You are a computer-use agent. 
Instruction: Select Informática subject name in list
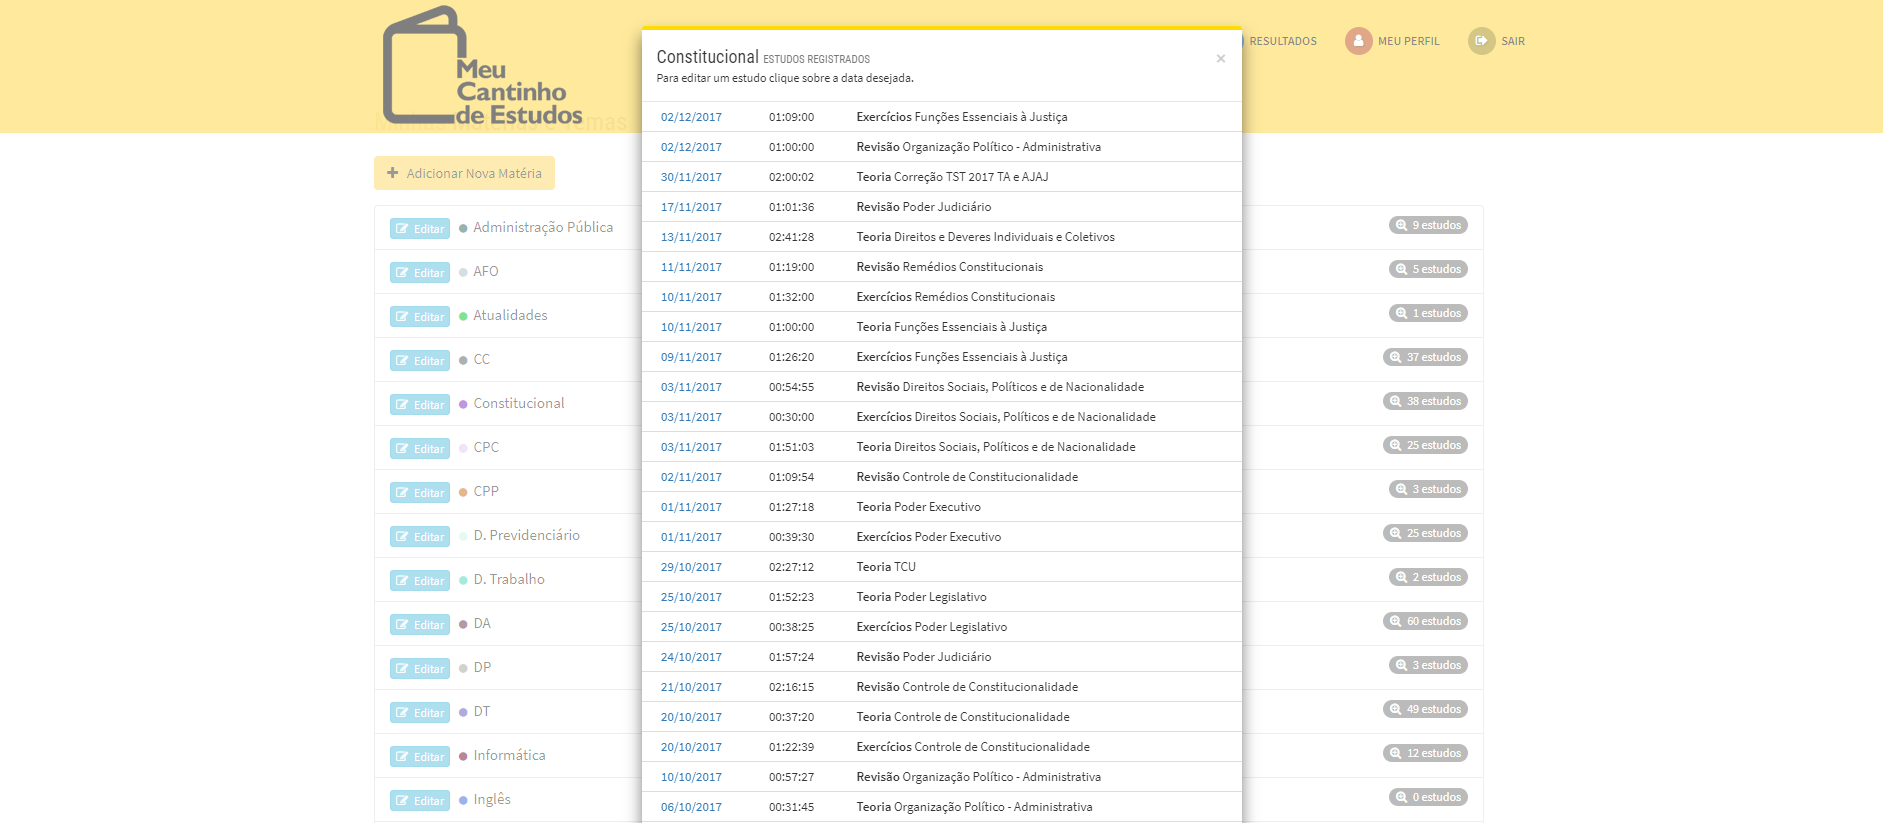click(x=509, y=755)
